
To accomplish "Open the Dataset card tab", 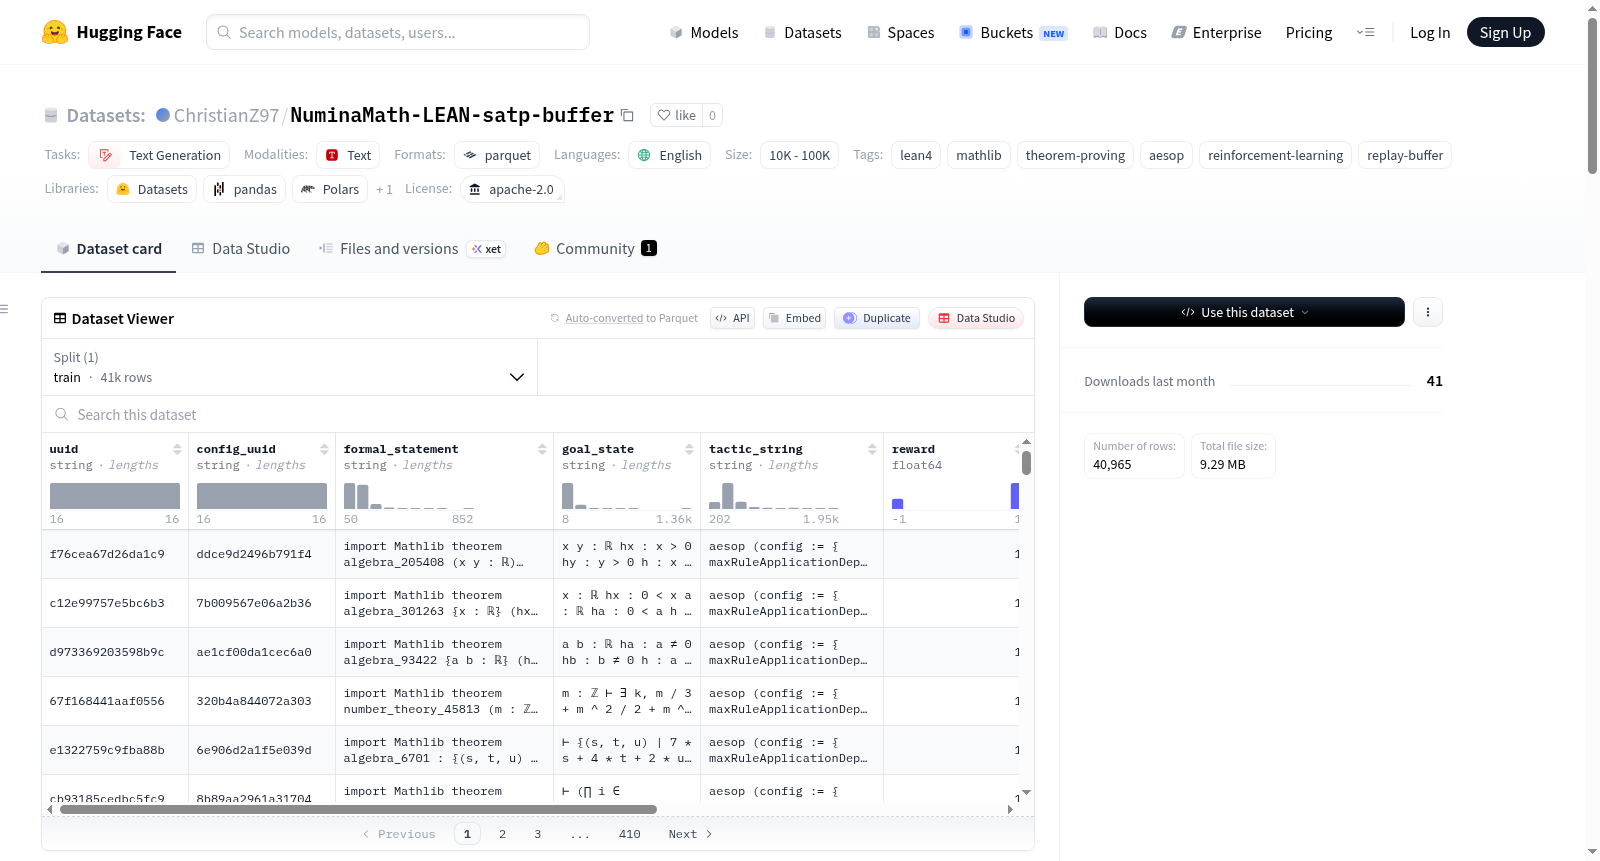I will pyautogui.click(x=109, y=249).
